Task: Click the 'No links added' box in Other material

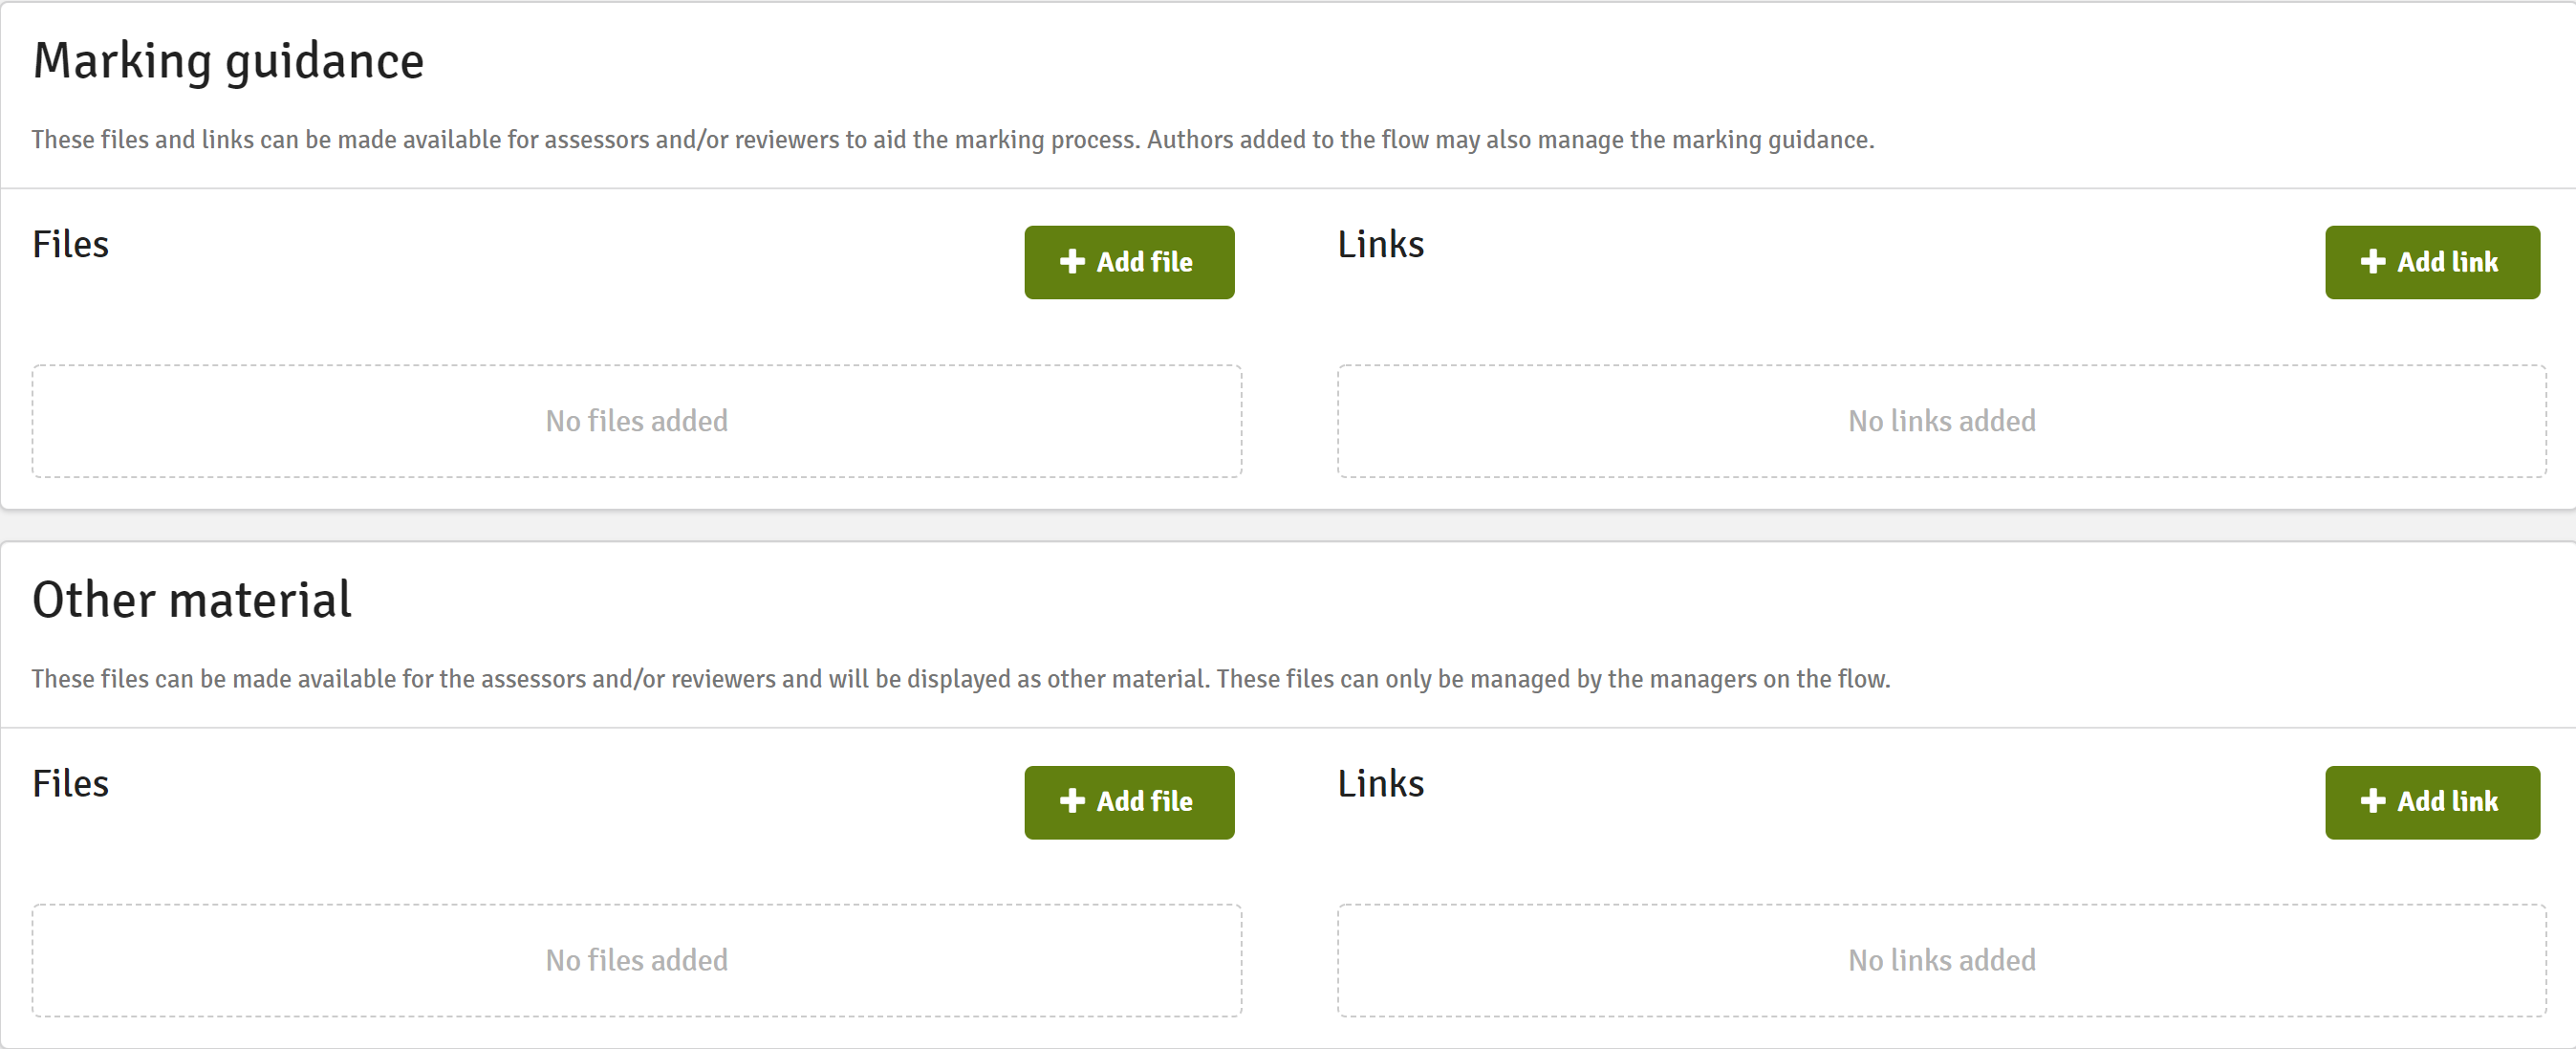Action: (x=1942, y=960)
